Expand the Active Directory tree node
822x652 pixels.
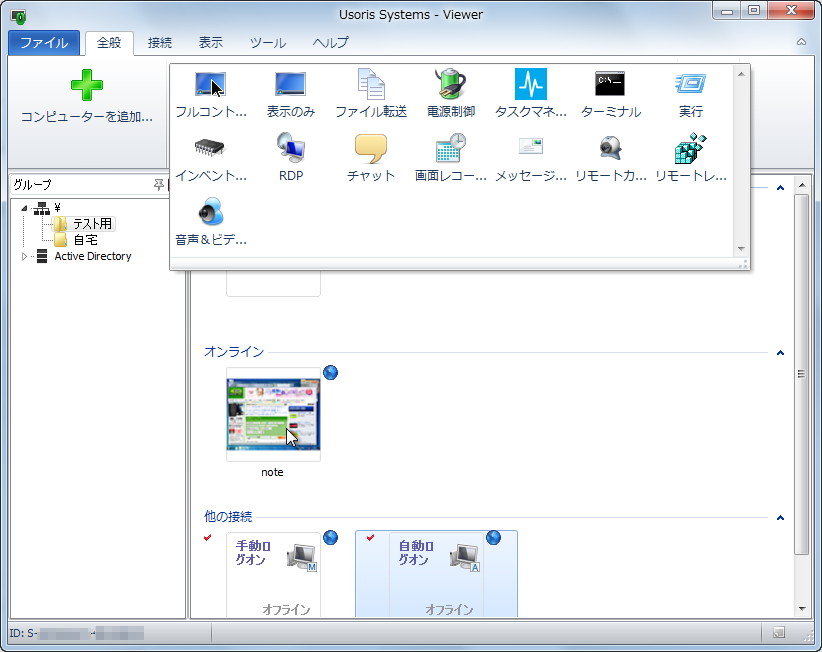tap(24, 256)
